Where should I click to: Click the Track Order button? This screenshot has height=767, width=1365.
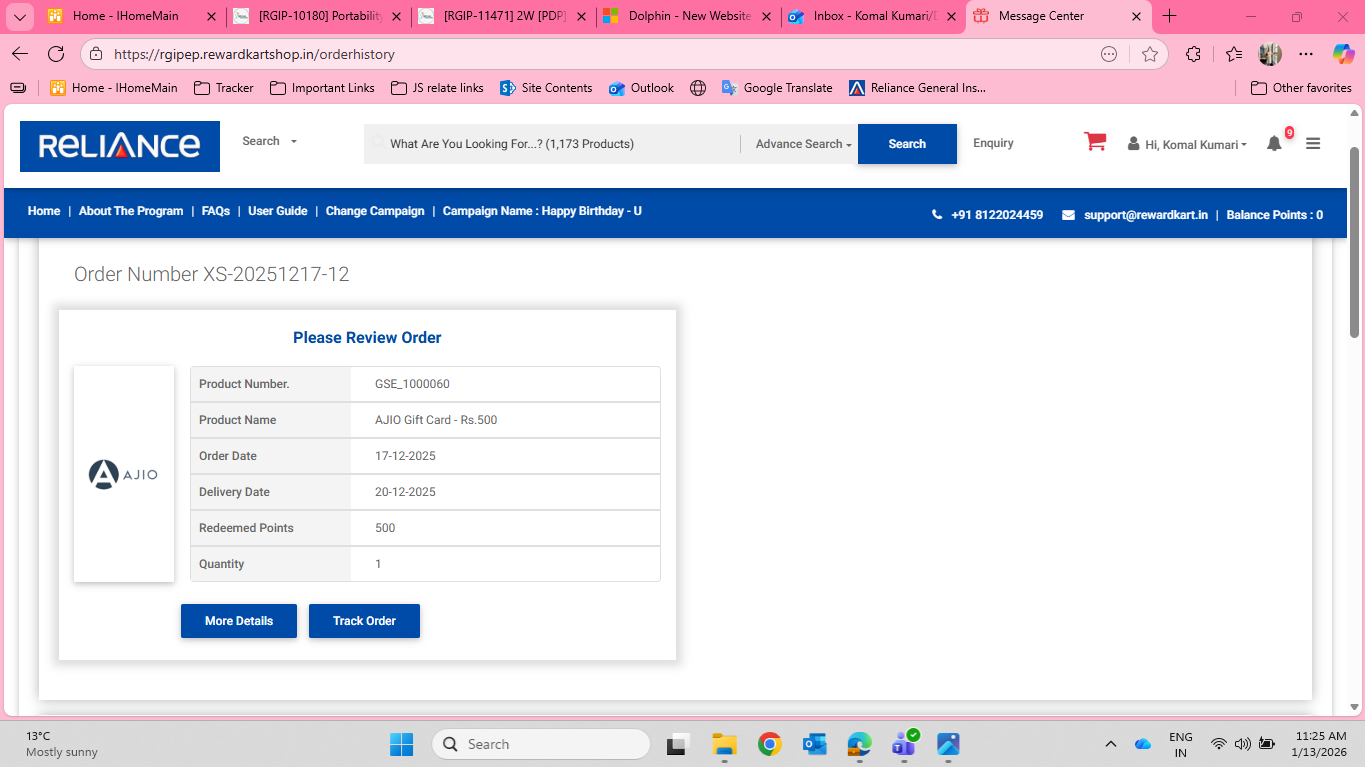(364, 621)
